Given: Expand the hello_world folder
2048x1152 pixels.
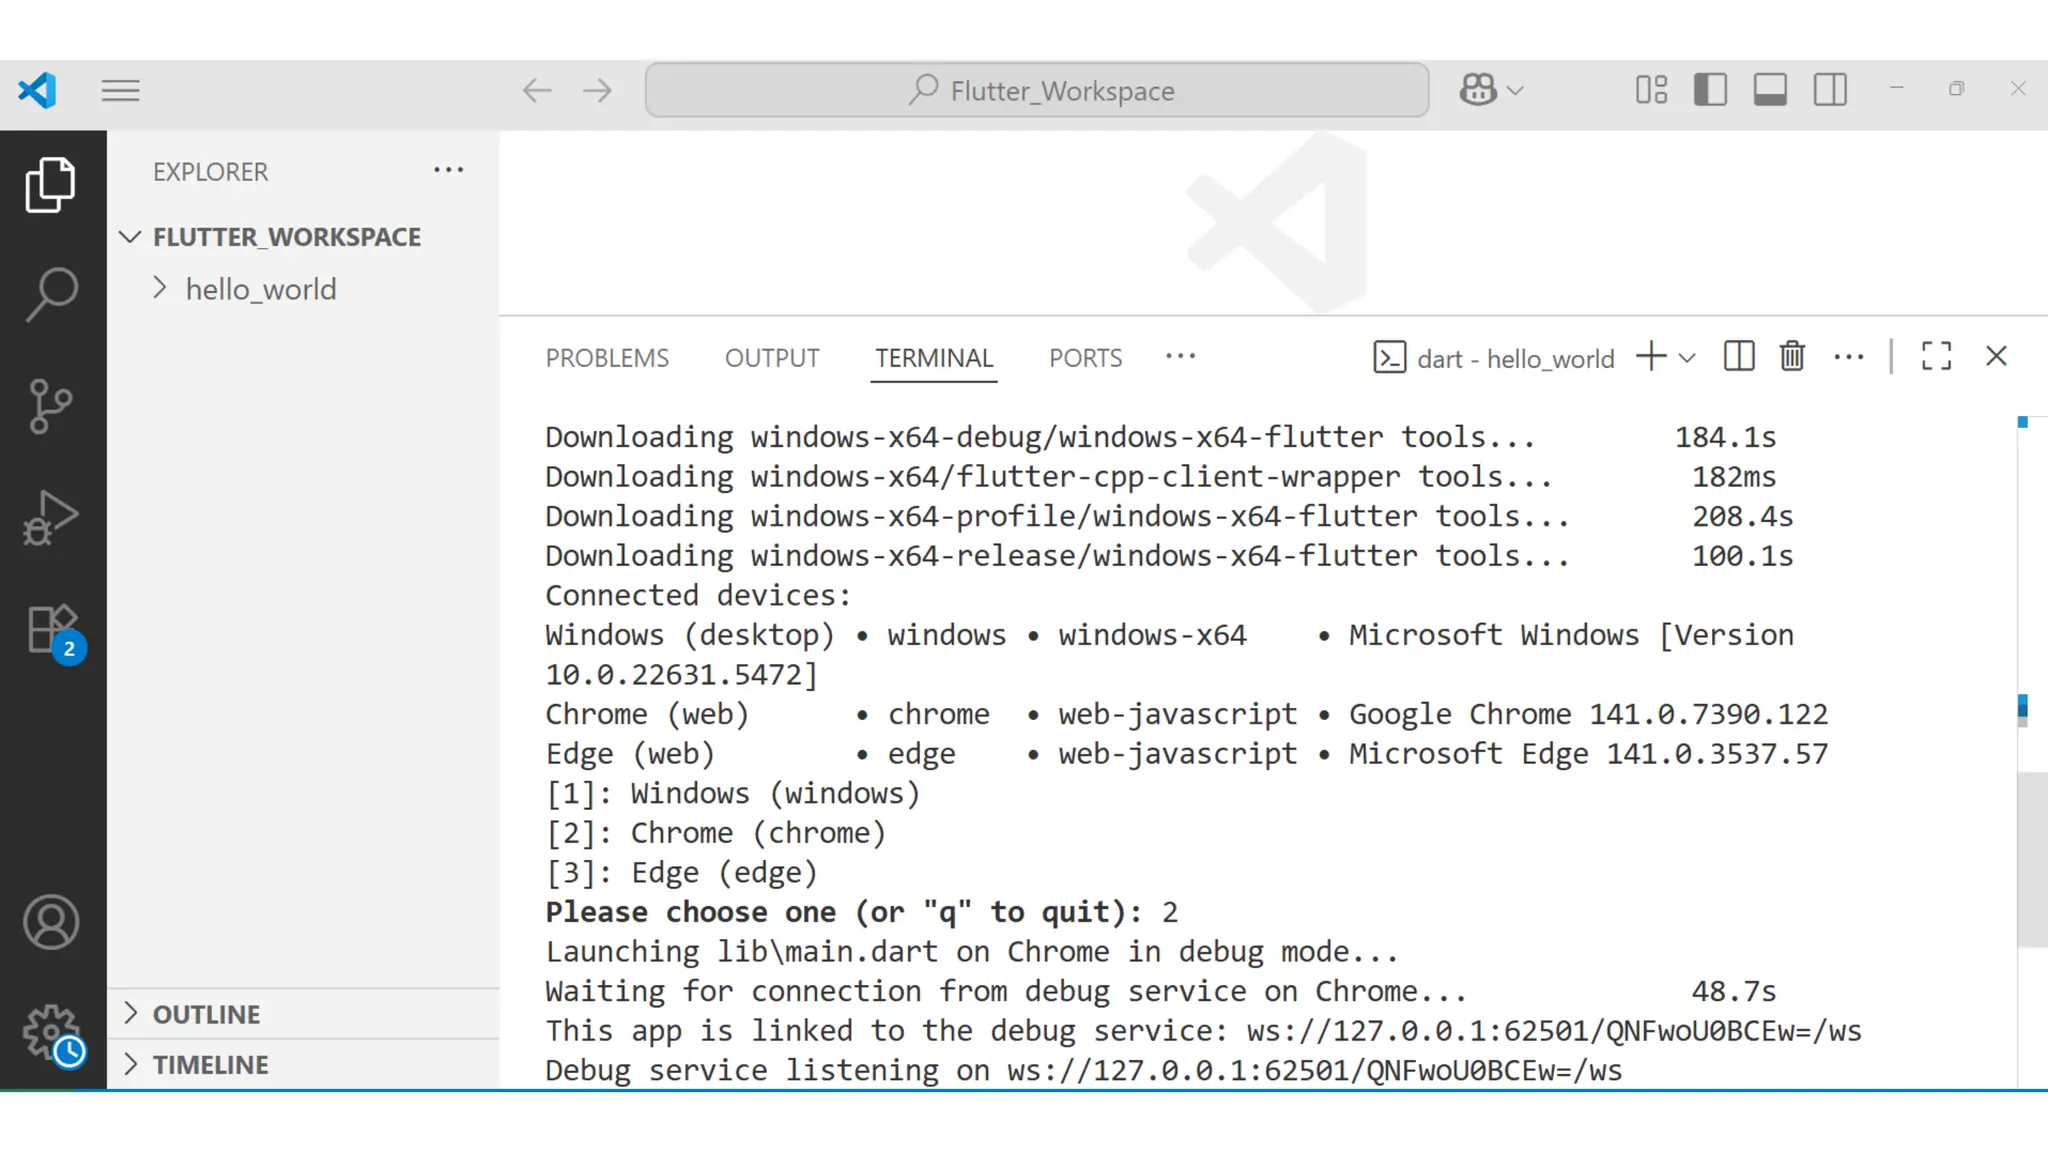Looking at the screenshot, I should (260, 290).
